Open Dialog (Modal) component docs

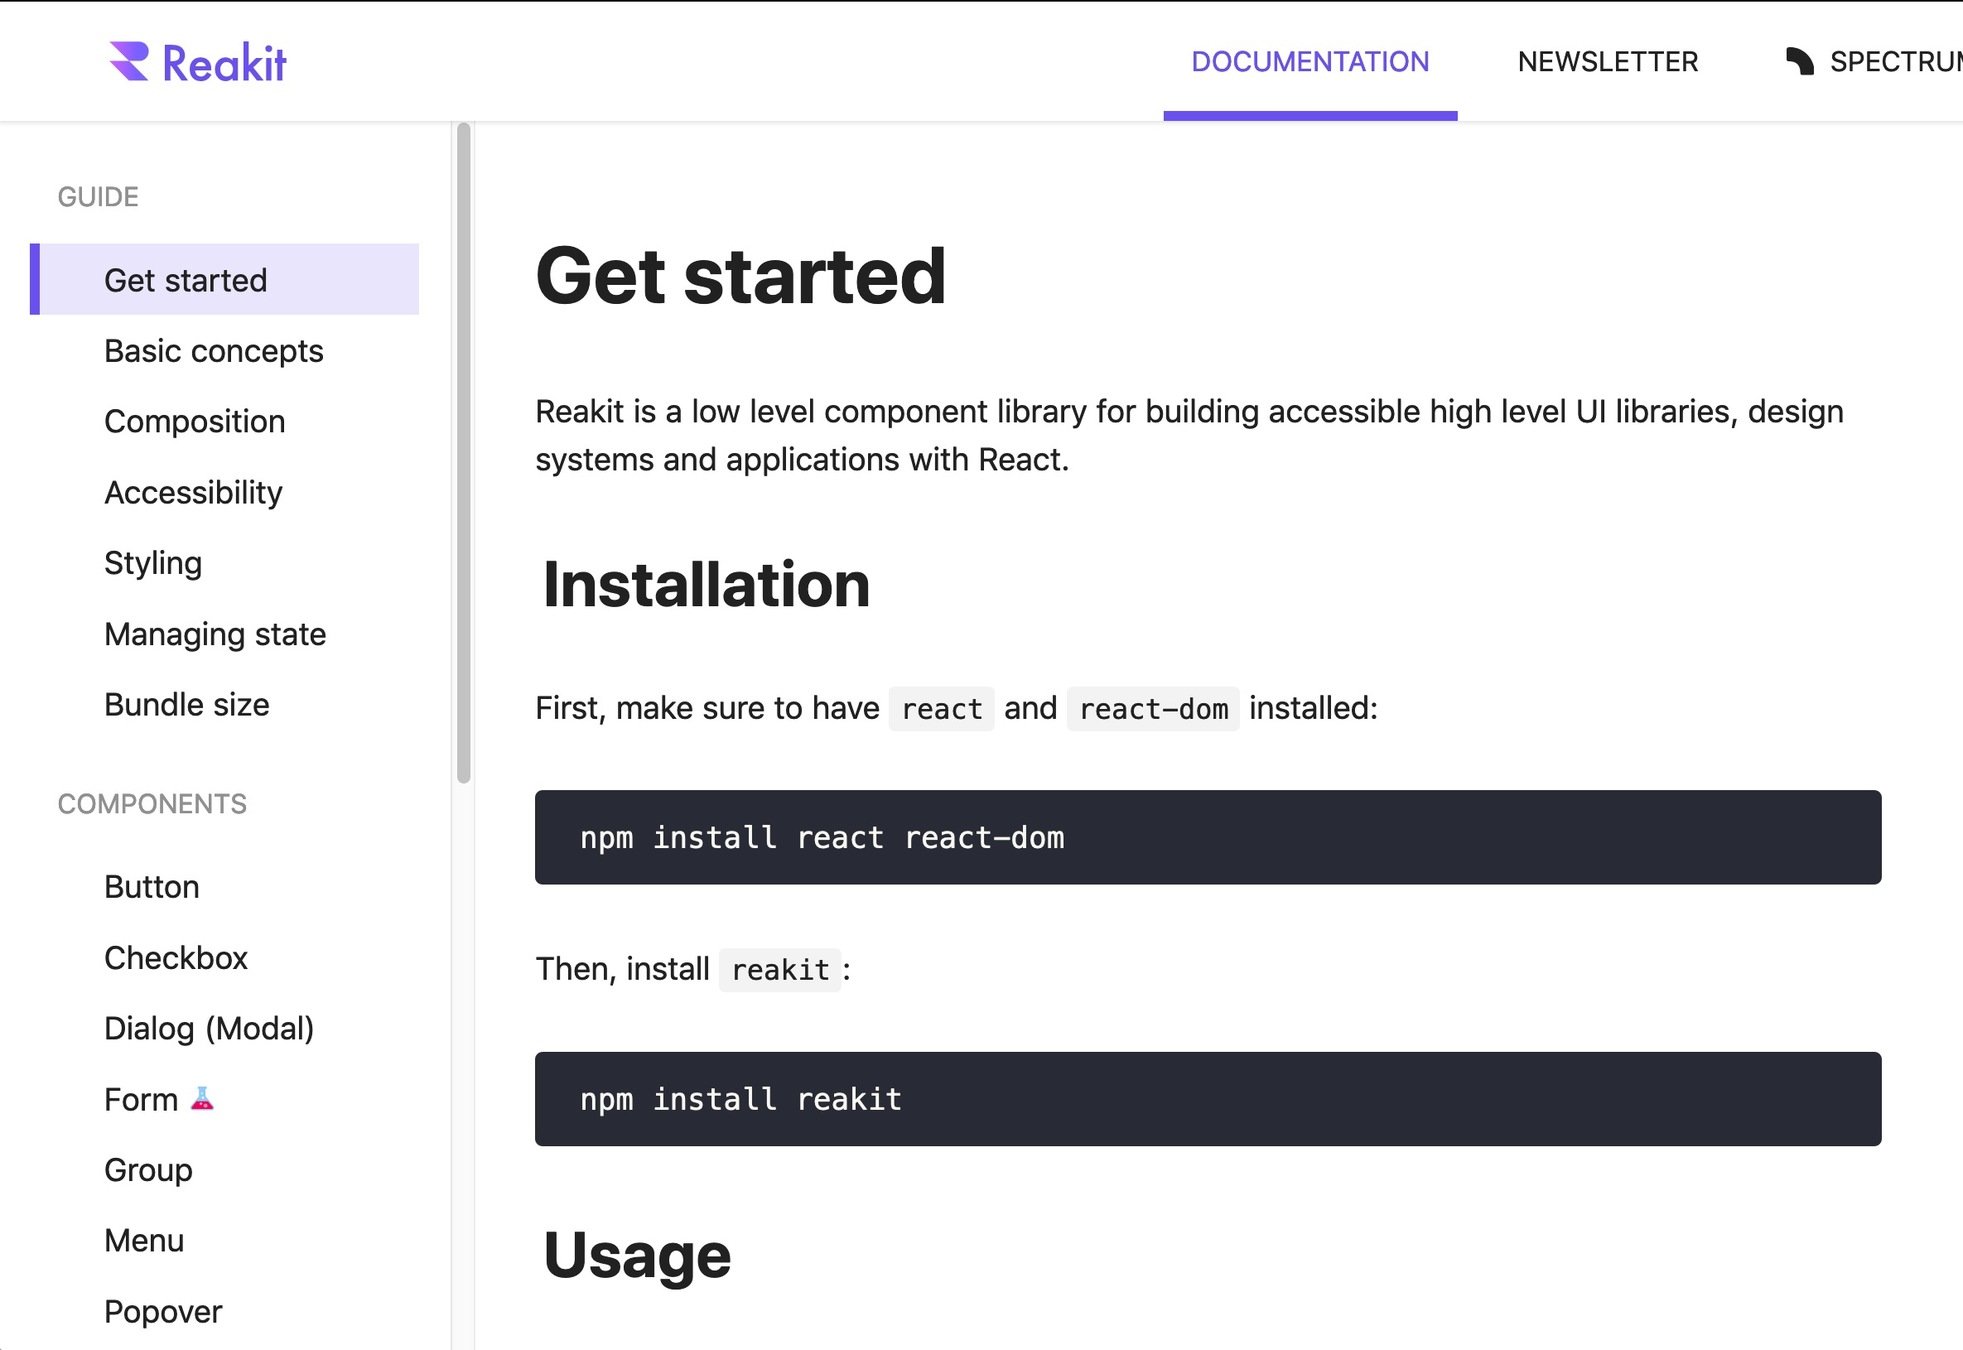tap(209, 1028)
